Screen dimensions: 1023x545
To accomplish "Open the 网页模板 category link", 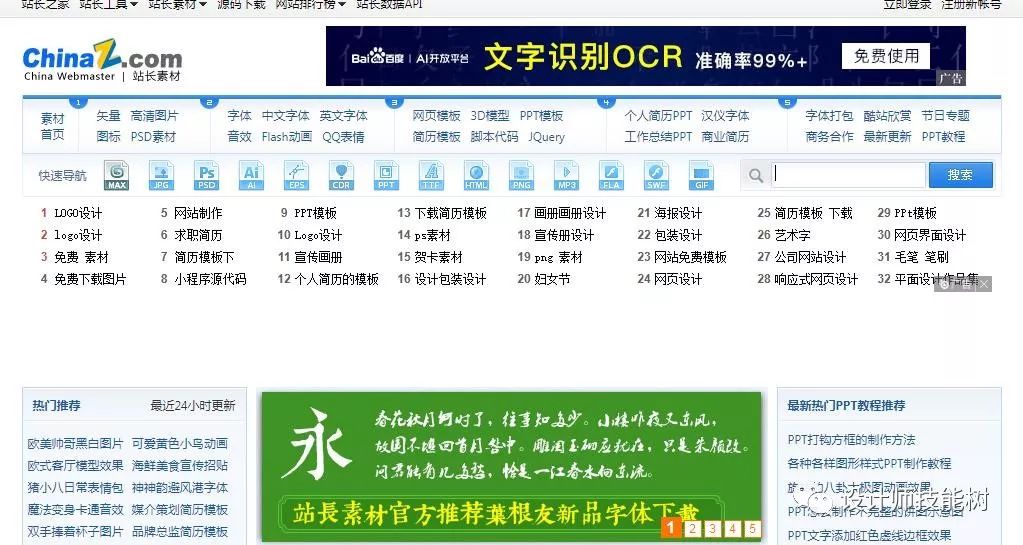I will (436, 116).
